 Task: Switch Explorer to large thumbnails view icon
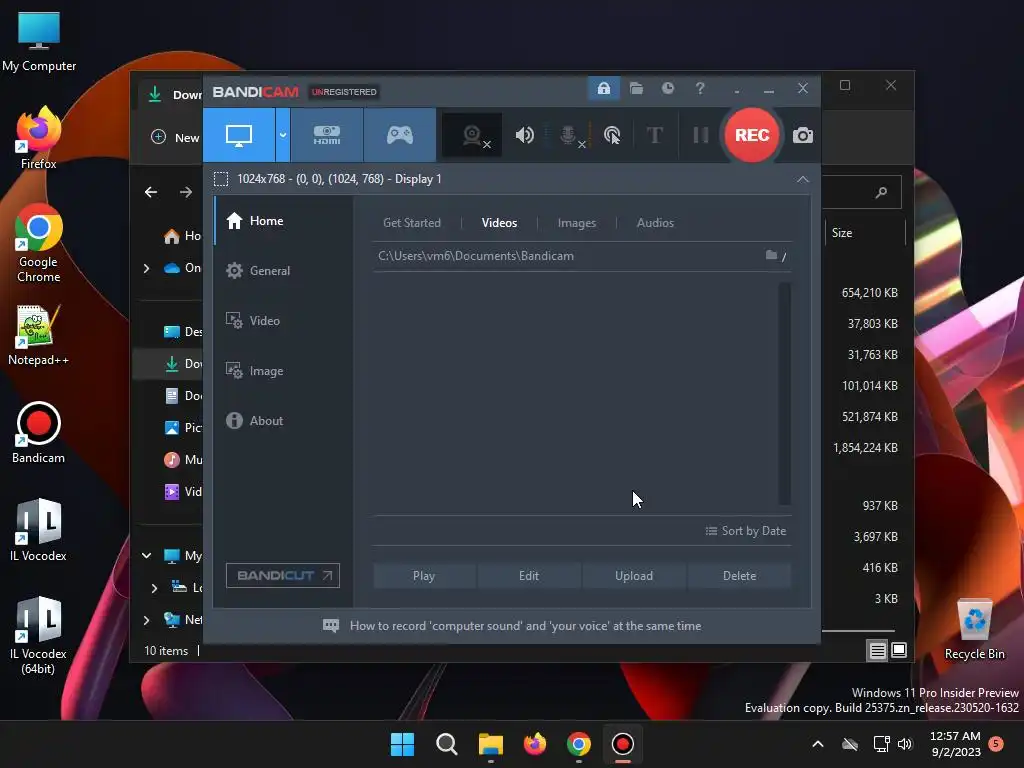pos(899,650)
